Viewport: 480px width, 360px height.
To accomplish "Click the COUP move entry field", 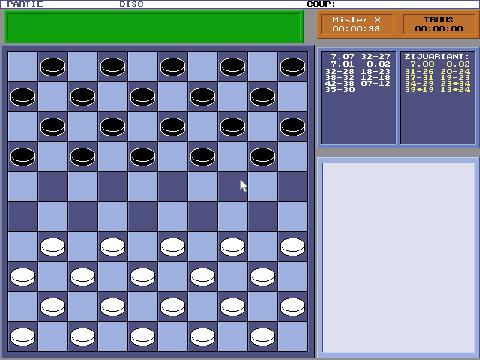I will [407, 4].
